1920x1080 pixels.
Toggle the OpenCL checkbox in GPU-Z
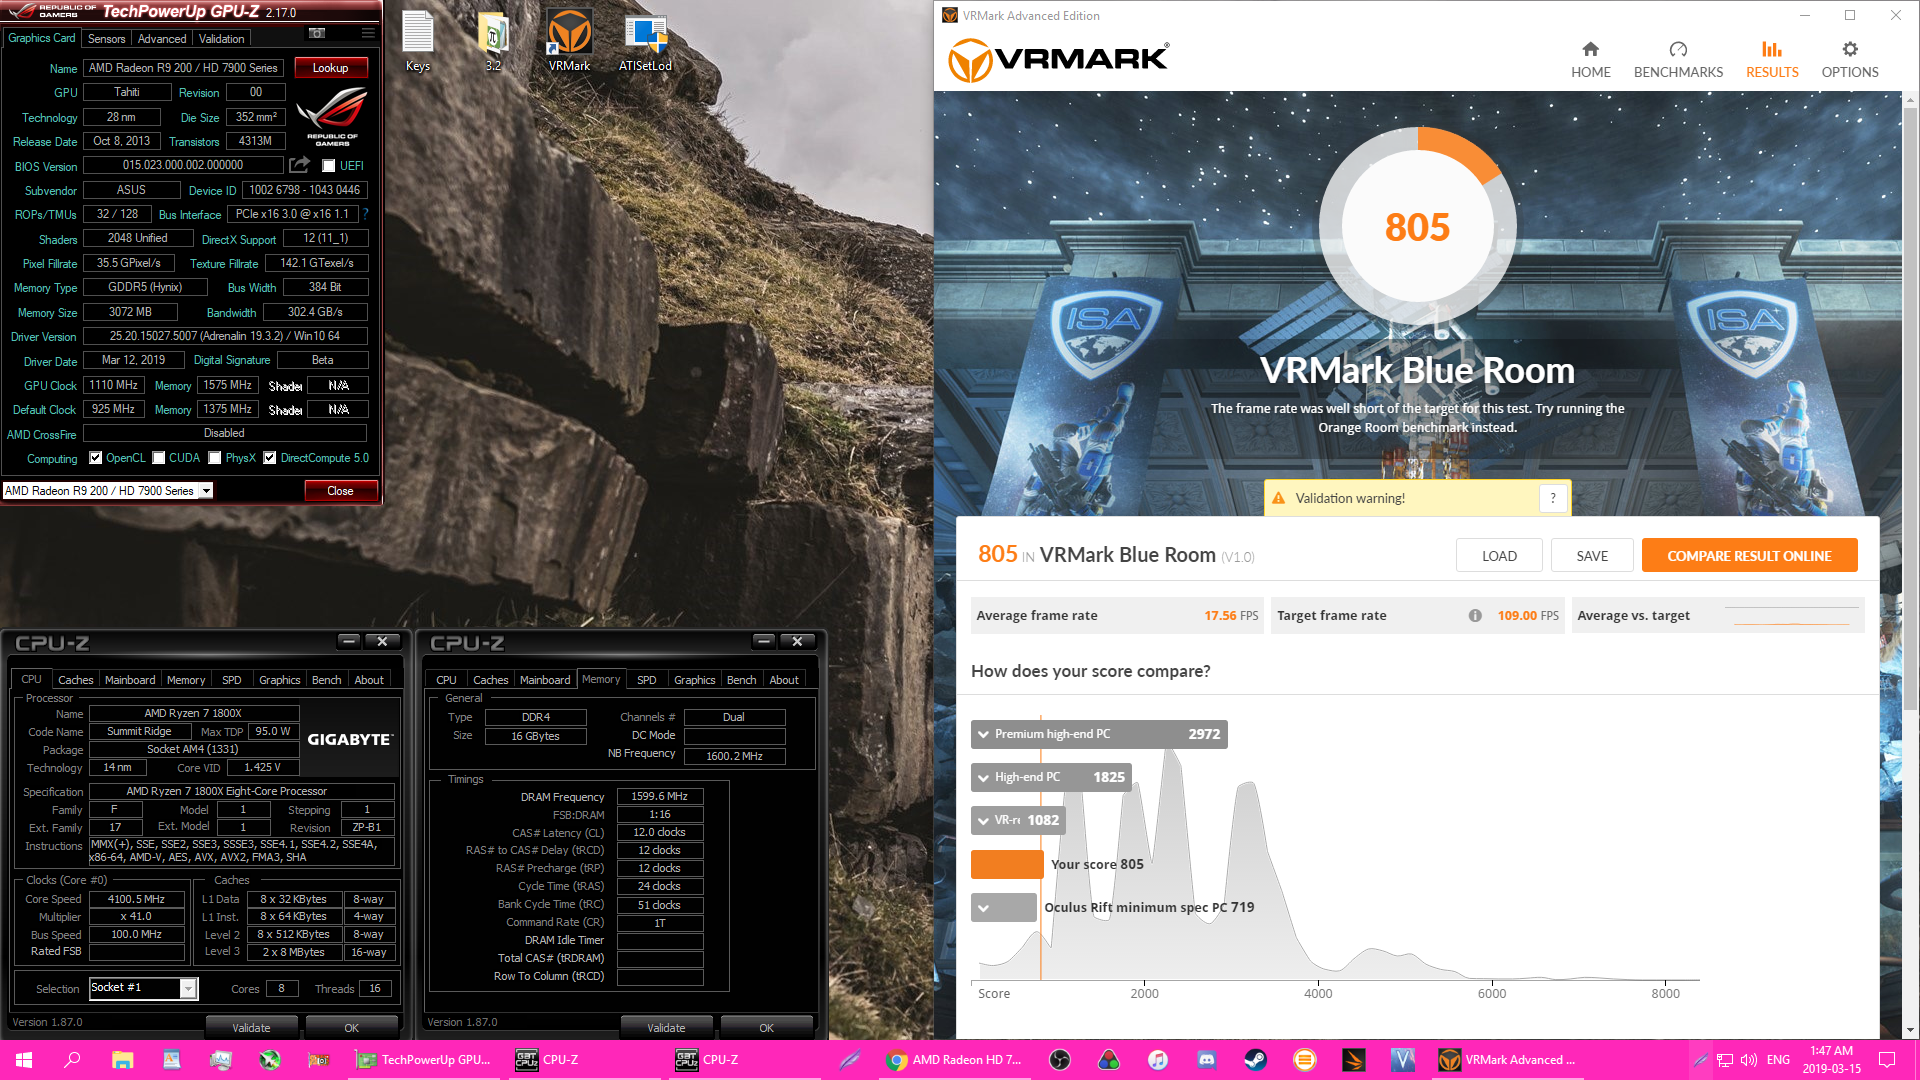[96, 458]
